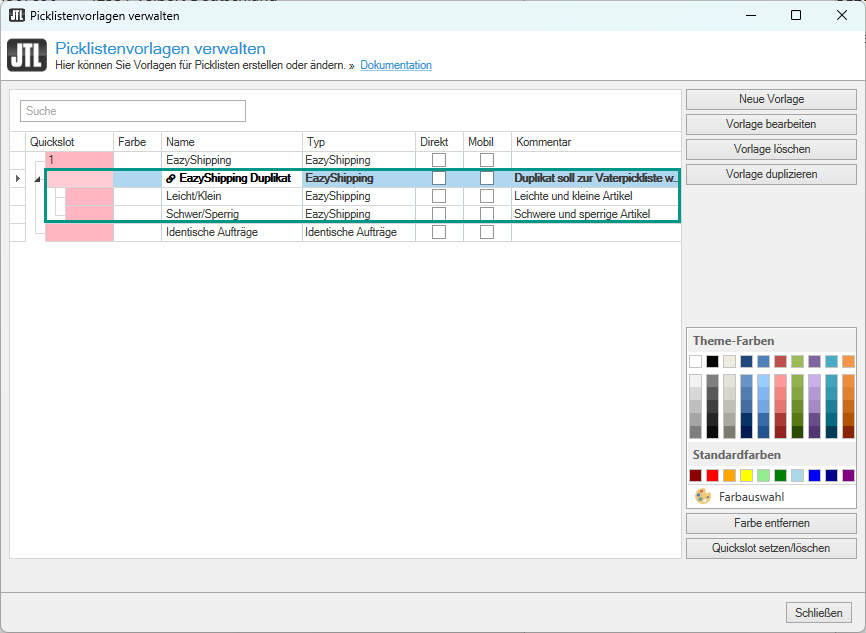Enable Direkt checkbox for EazyShipping row
Viewport: 866px width, 633px height.
[439, 160]
